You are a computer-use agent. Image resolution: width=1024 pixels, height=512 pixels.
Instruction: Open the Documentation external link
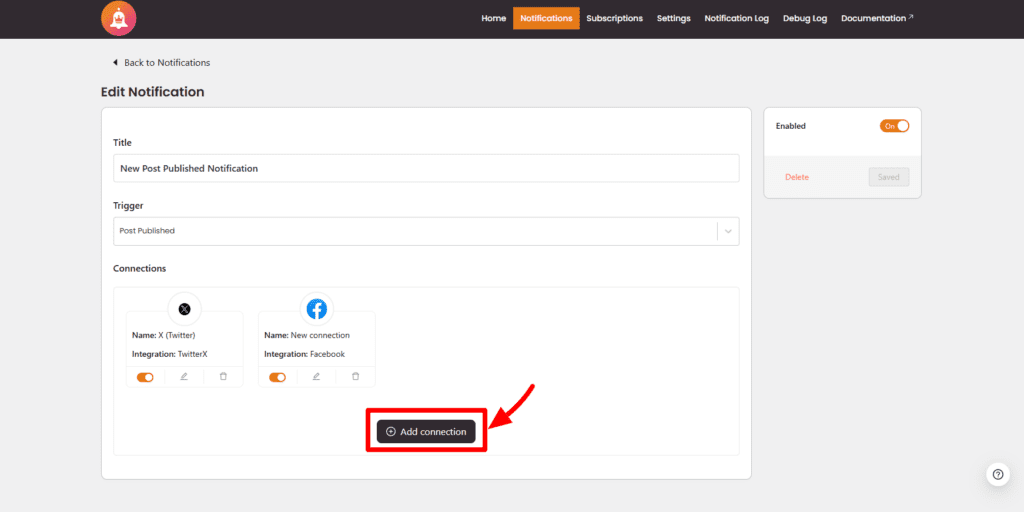click(x=877, y=18)
